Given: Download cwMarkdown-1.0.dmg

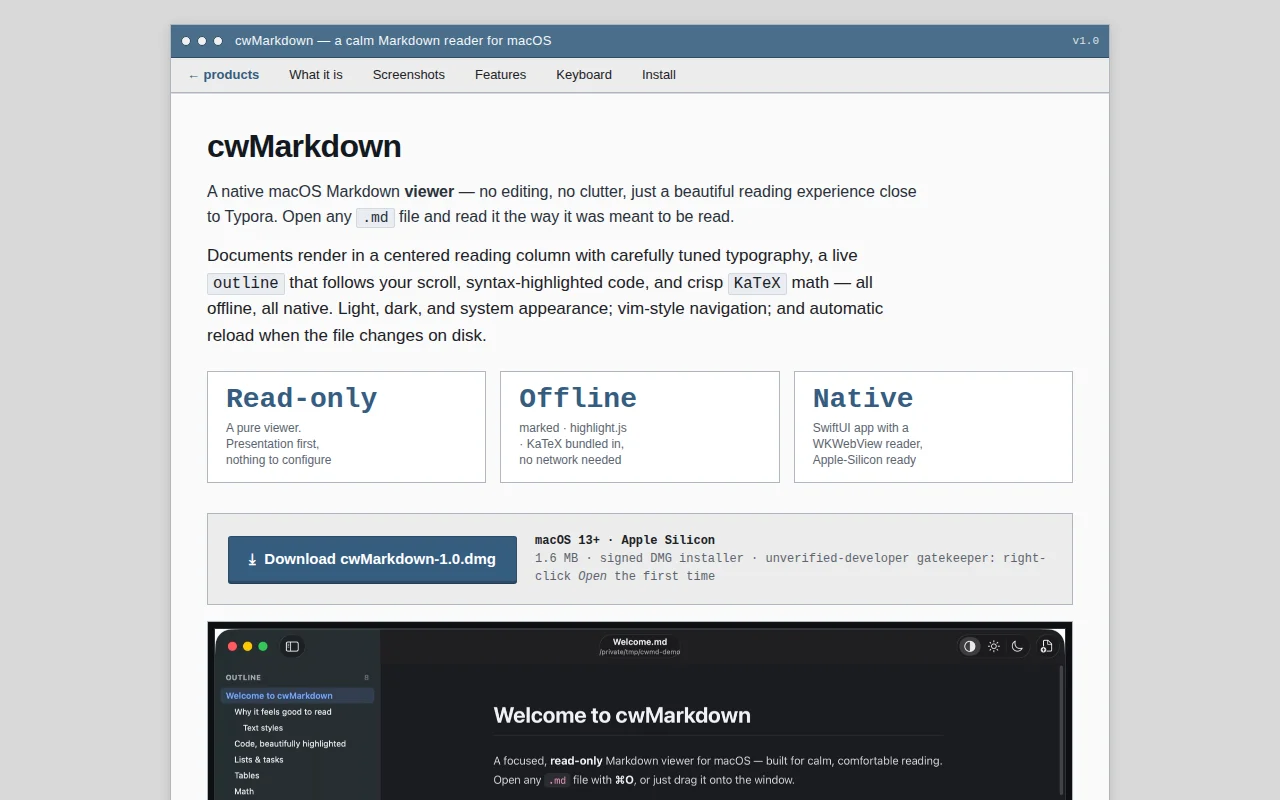Looking at the screenshot, I should click(372, 559).
